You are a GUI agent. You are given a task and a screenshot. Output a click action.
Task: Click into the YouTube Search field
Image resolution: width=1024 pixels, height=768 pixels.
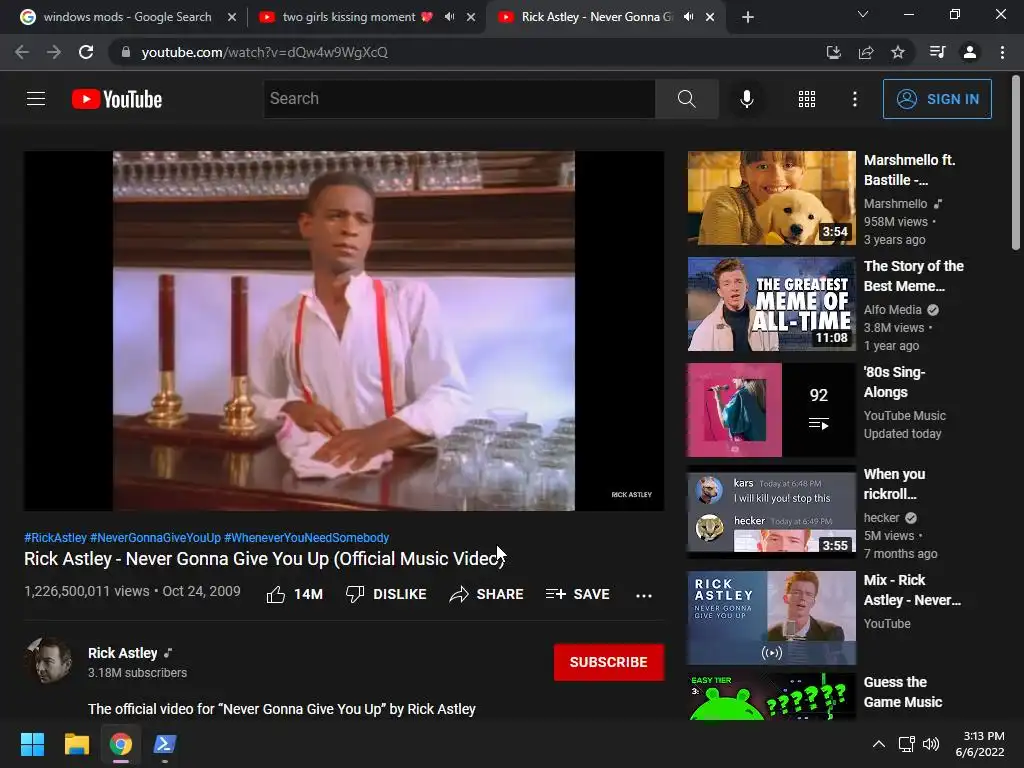click(x=459, y=99)
